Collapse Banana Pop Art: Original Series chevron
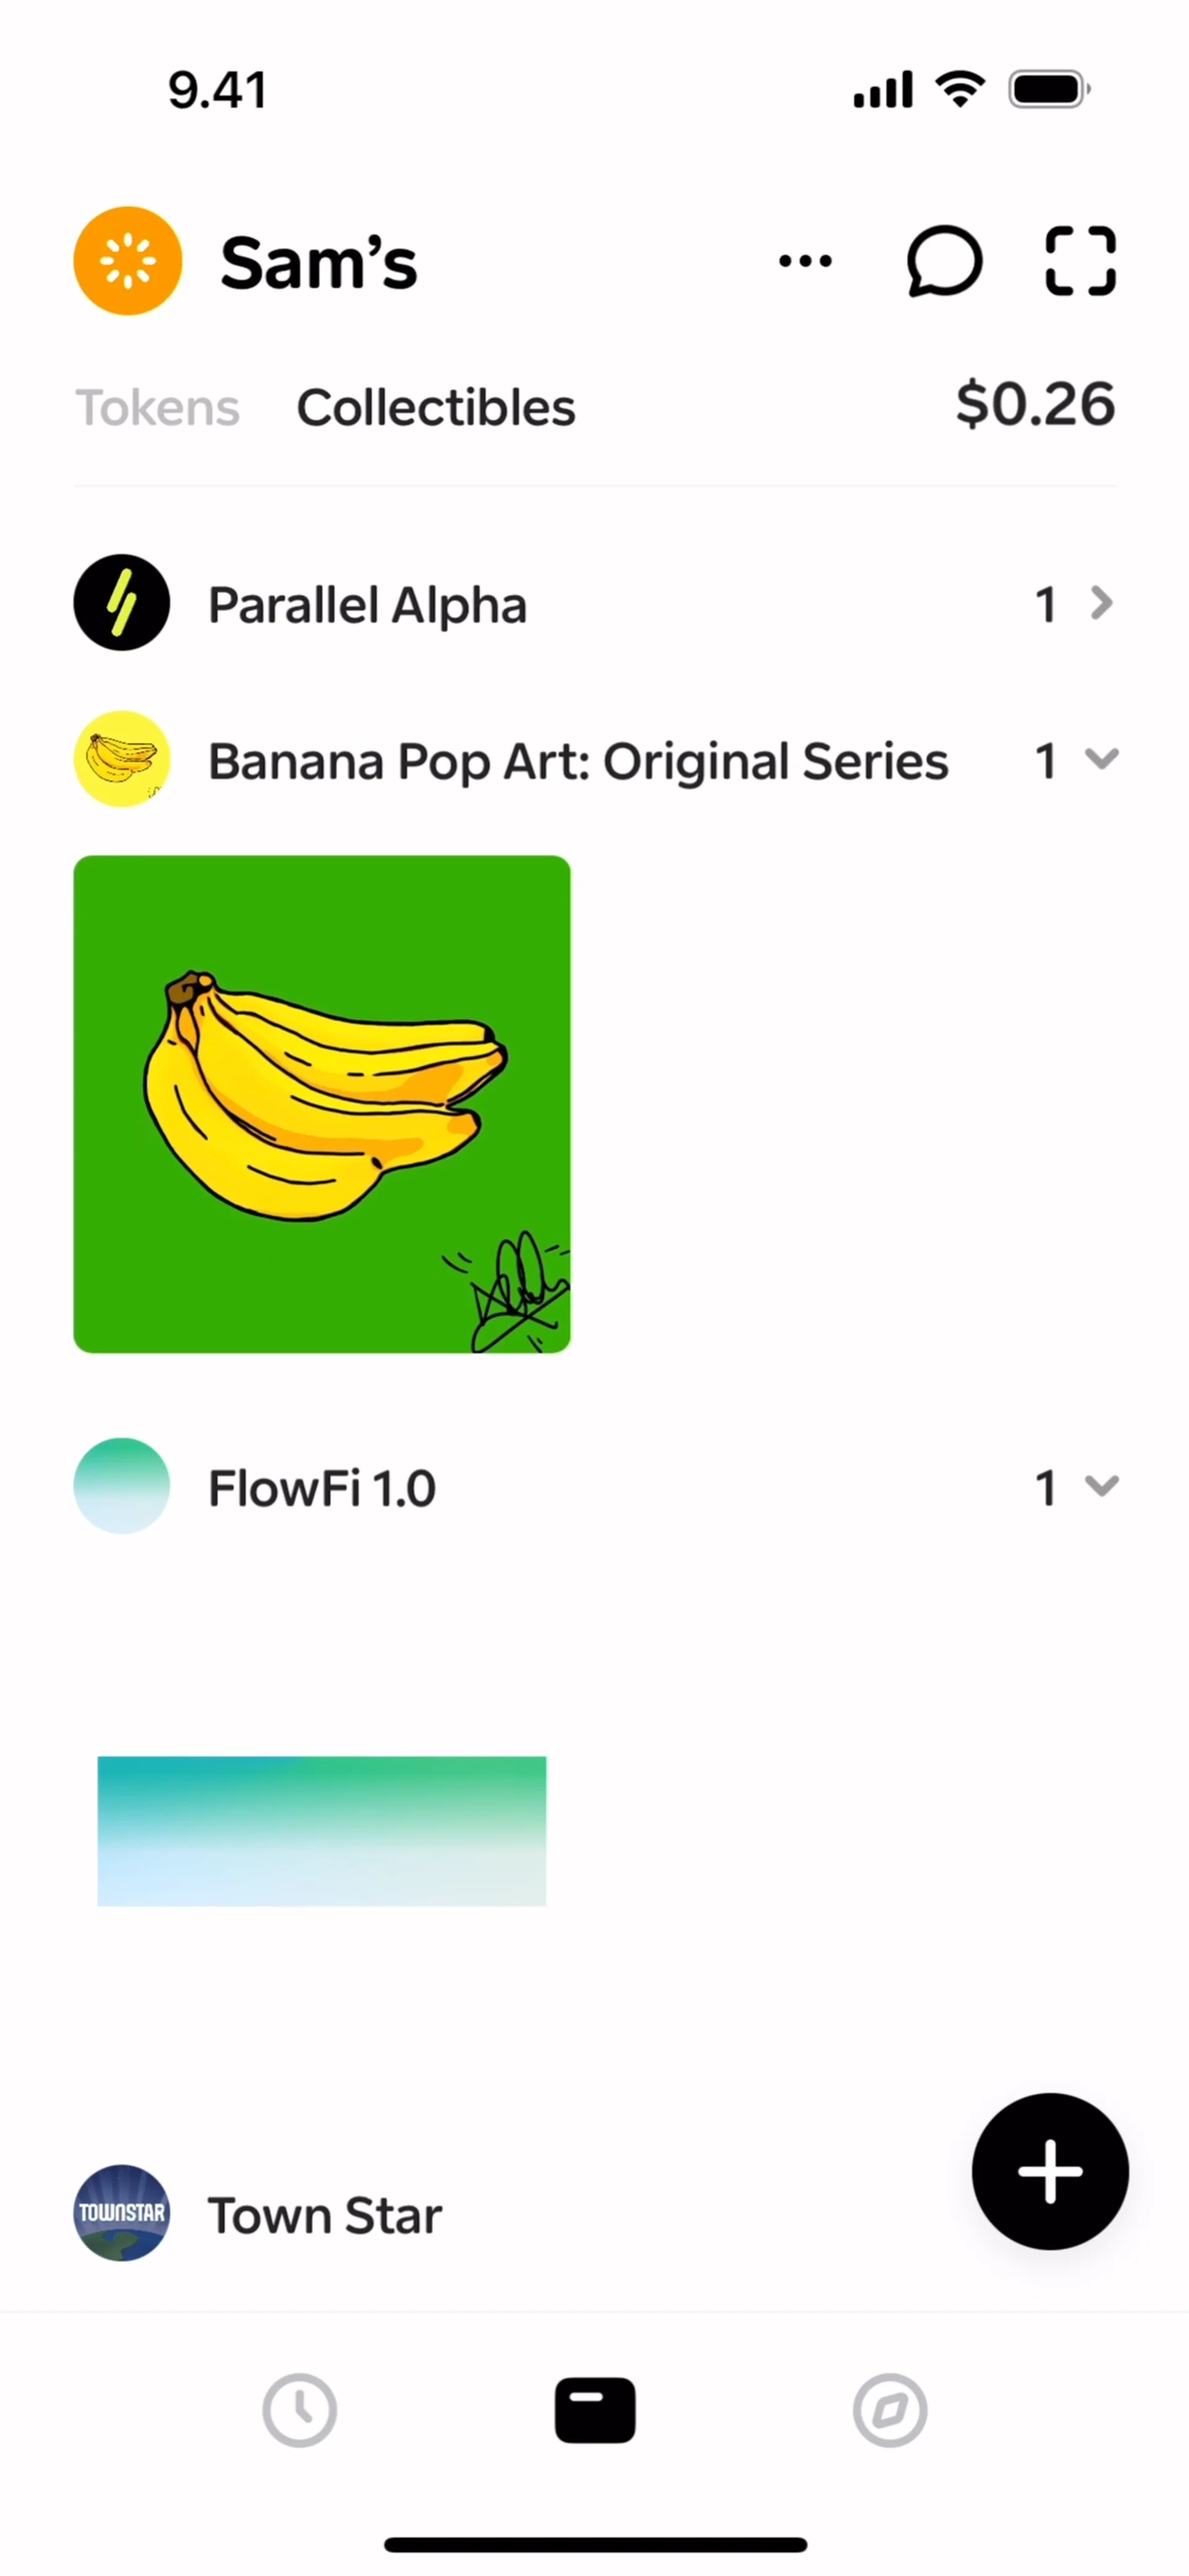This screenshot has width=1189, height=2576. coord(1101,760)
